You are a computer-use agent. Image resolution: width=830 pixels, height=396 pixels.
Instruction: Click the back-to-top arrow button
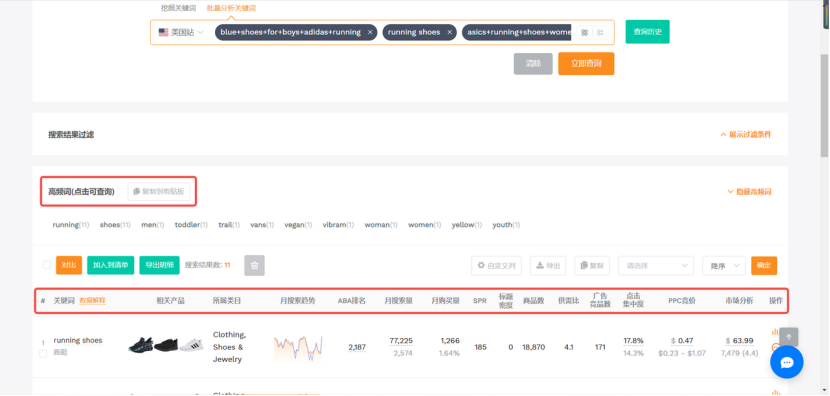[789, 337]
